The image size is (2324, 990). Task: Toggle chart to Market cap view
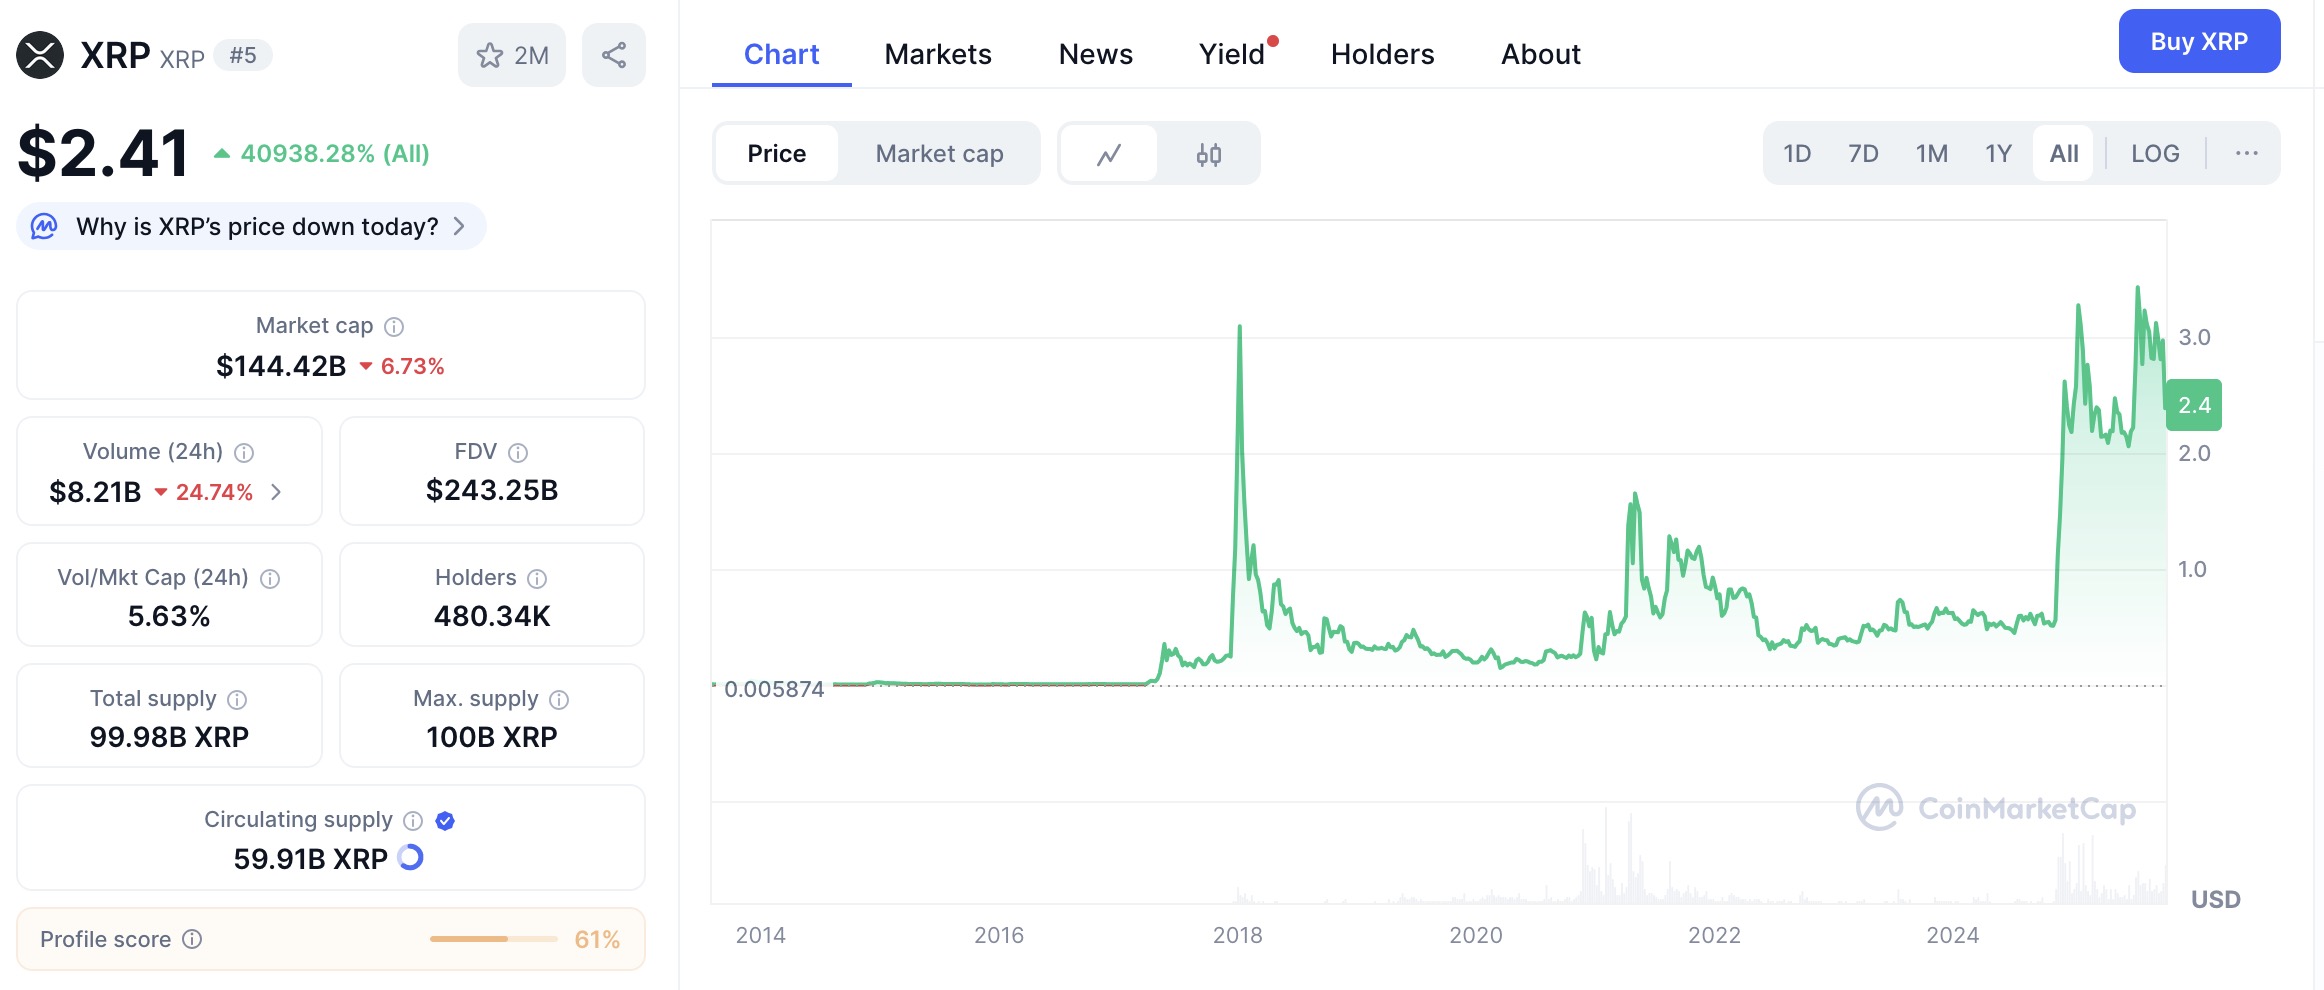939,154
